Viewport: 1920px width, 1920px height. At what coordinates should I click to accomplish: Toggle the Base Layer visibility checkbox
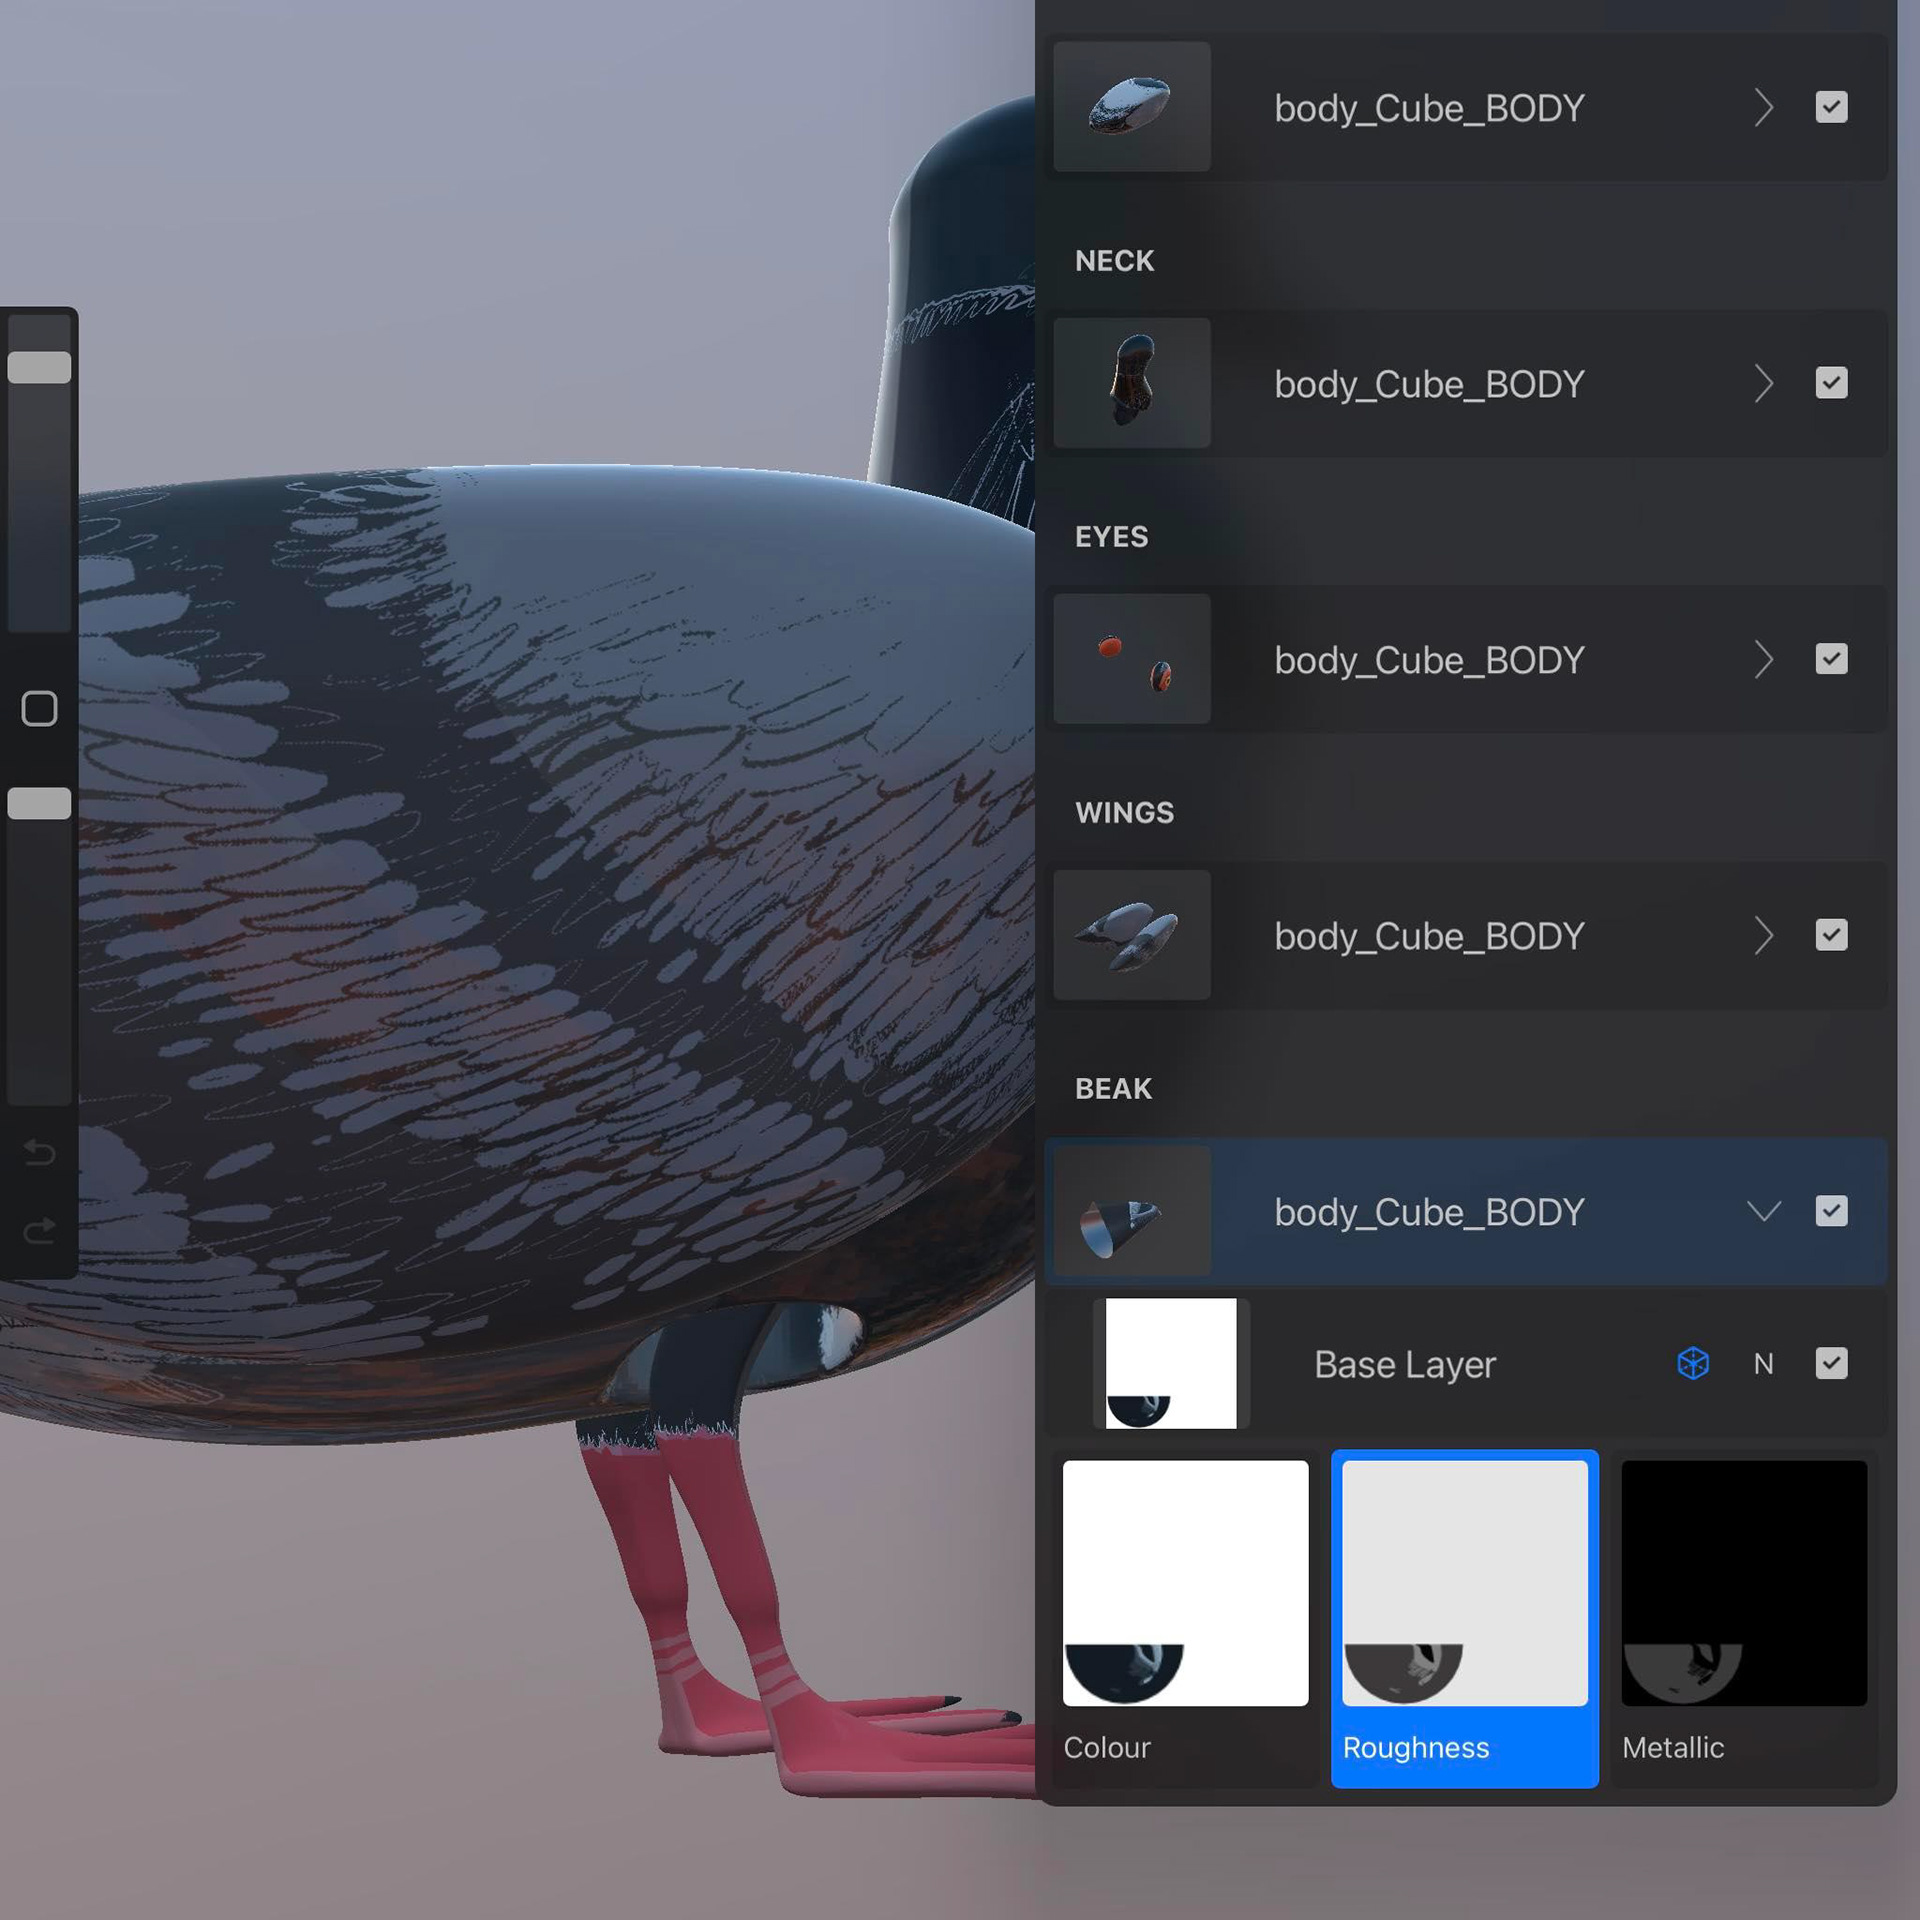pos(1831,1363)
